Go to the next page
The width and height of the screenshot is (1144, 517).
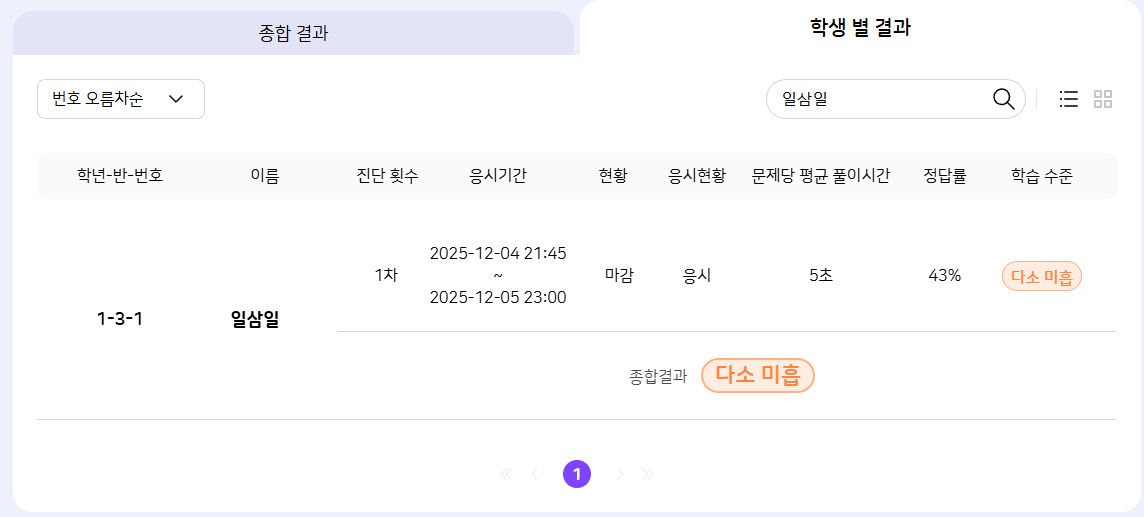click(620, 474)
